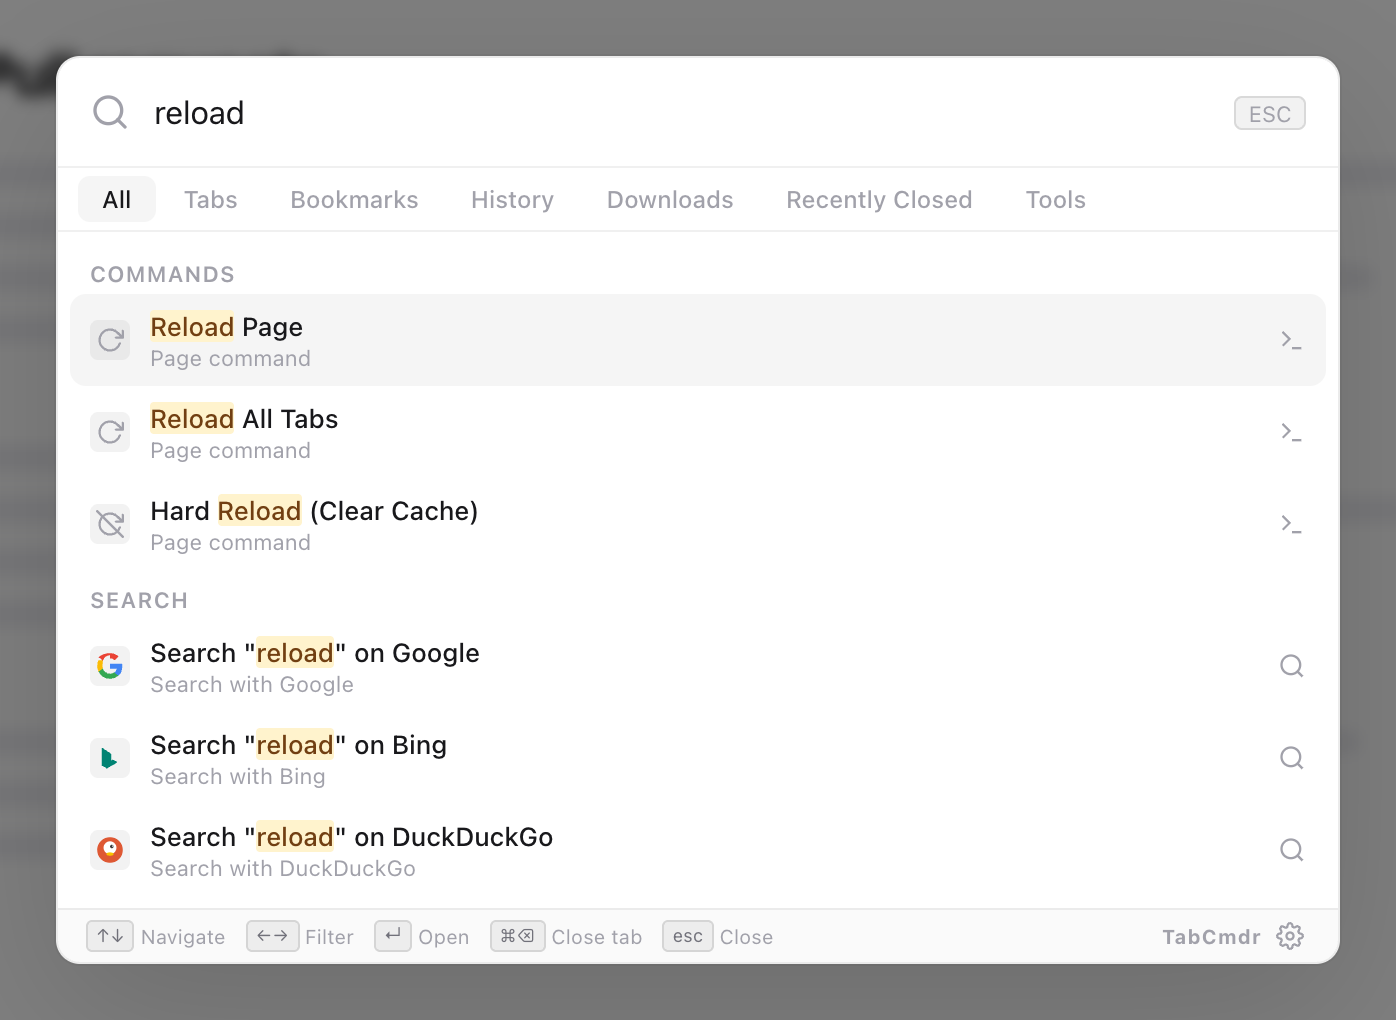This screenshot has width=1396, height=1020.
Task: Switch to the Tools filter
Action: [x=1056, y=199]
